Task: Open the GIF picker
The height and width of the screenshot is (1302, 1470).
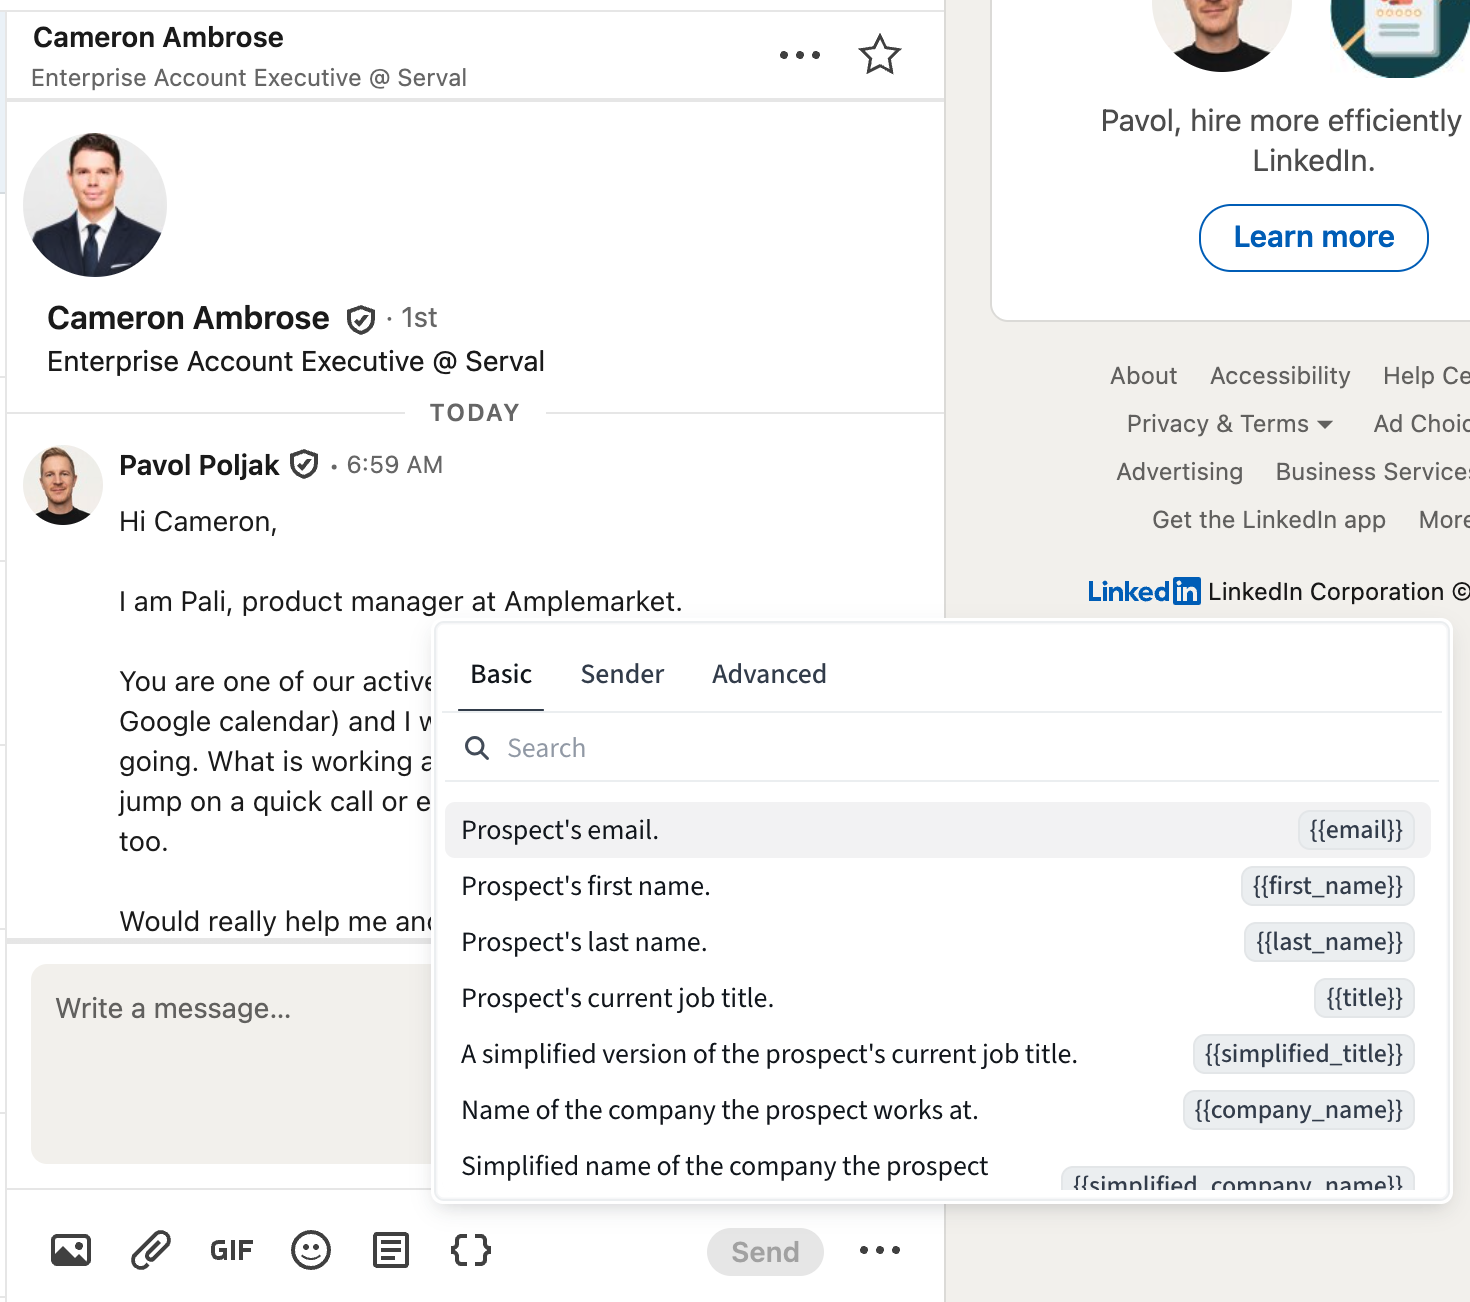Action: point(231,1250)
